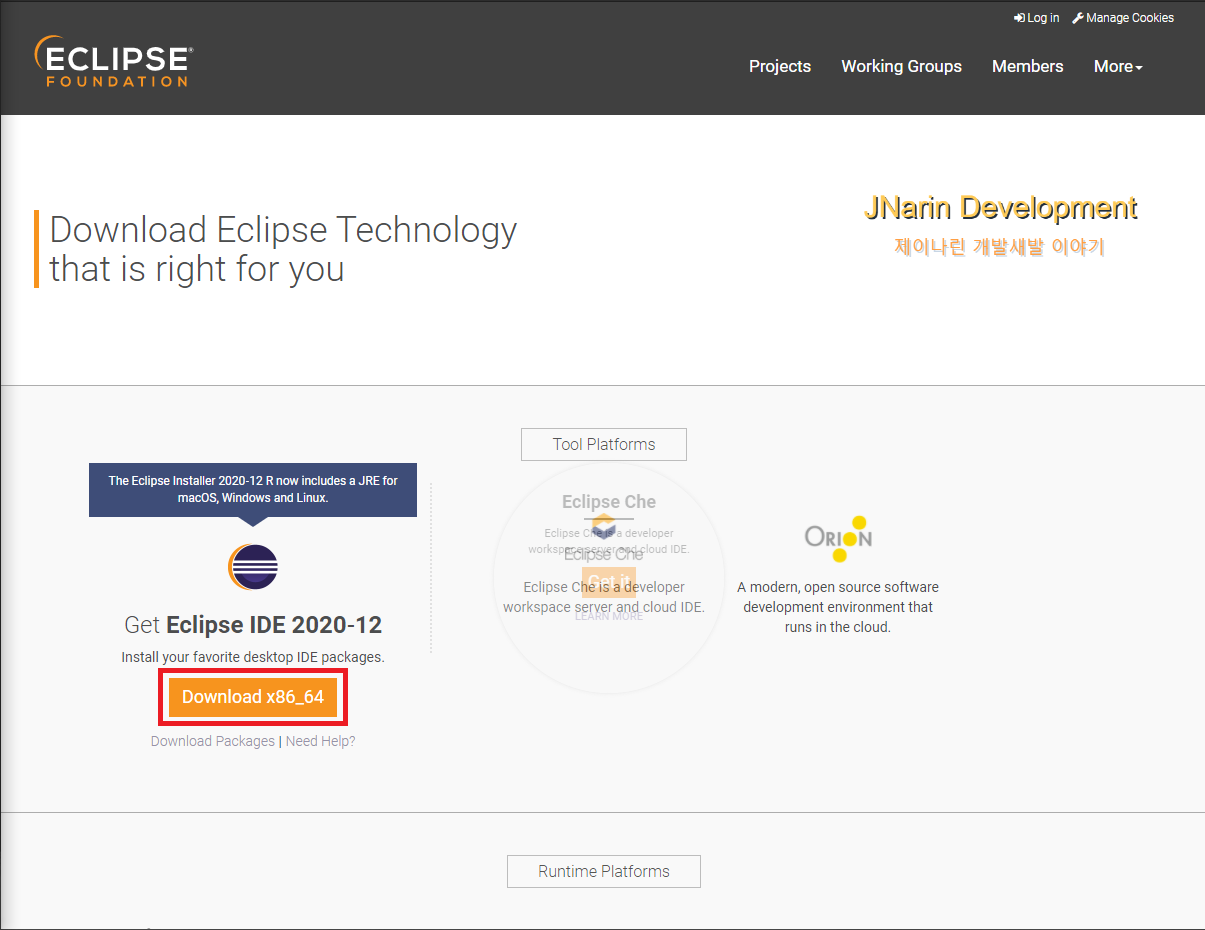Open Manage Cookies
Image resolution: width=1205 pixels, height=930 pixels.
1123,18
